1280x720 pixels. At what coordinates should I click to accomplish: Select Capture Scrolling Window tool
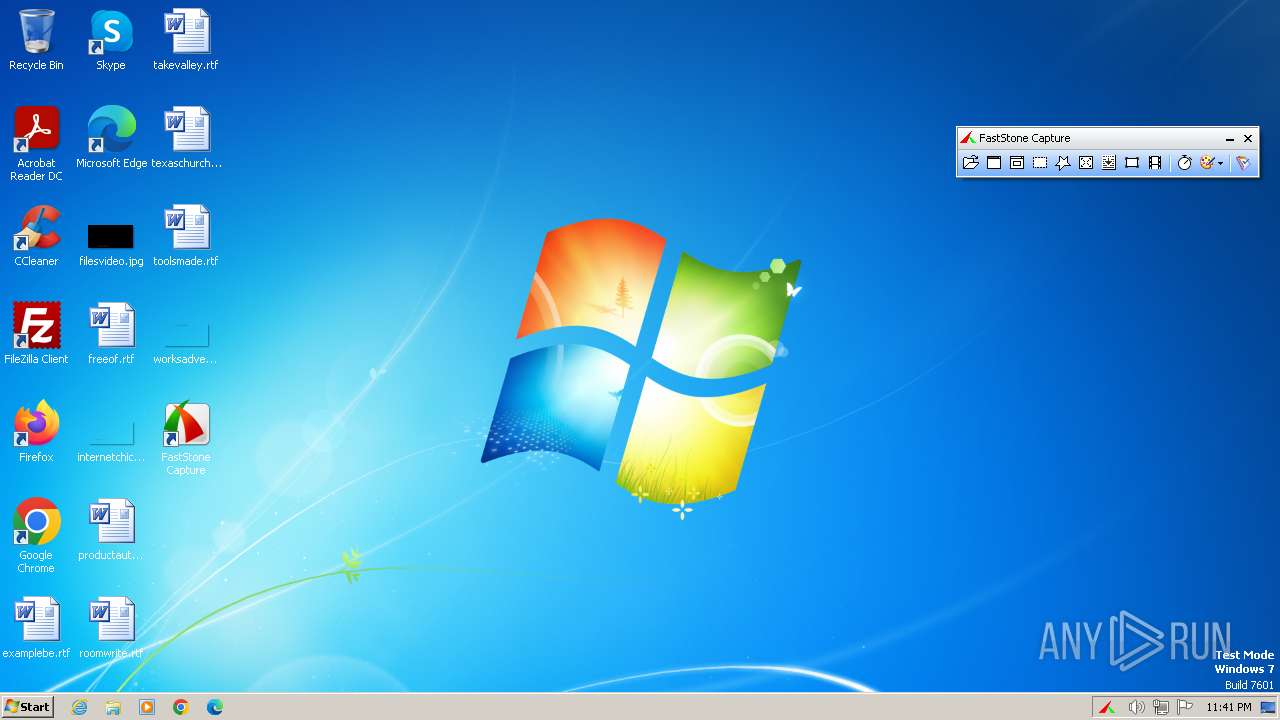tap(1109, 163)
